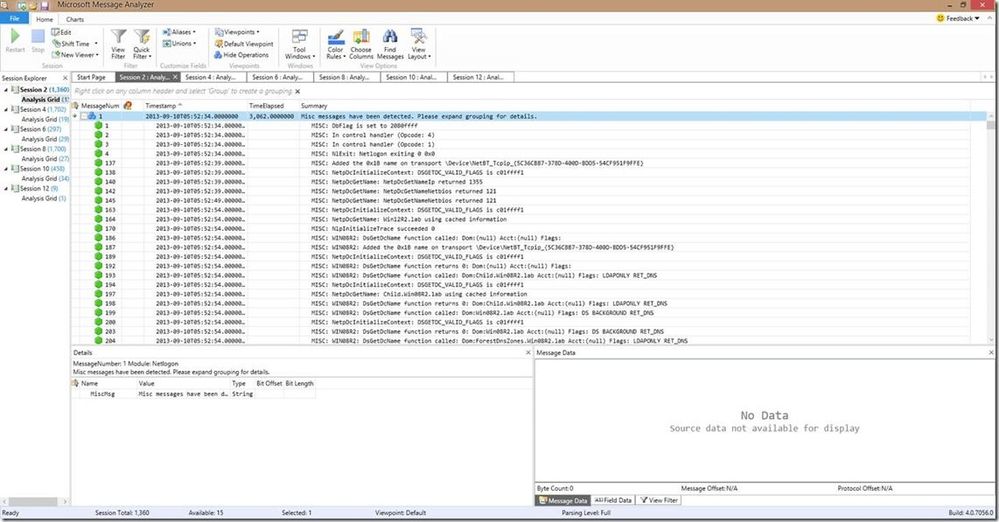Collapse the Session 2 tree node
Image resolution: width=999 pixels, height=522 pixels.
pos(6,90)
